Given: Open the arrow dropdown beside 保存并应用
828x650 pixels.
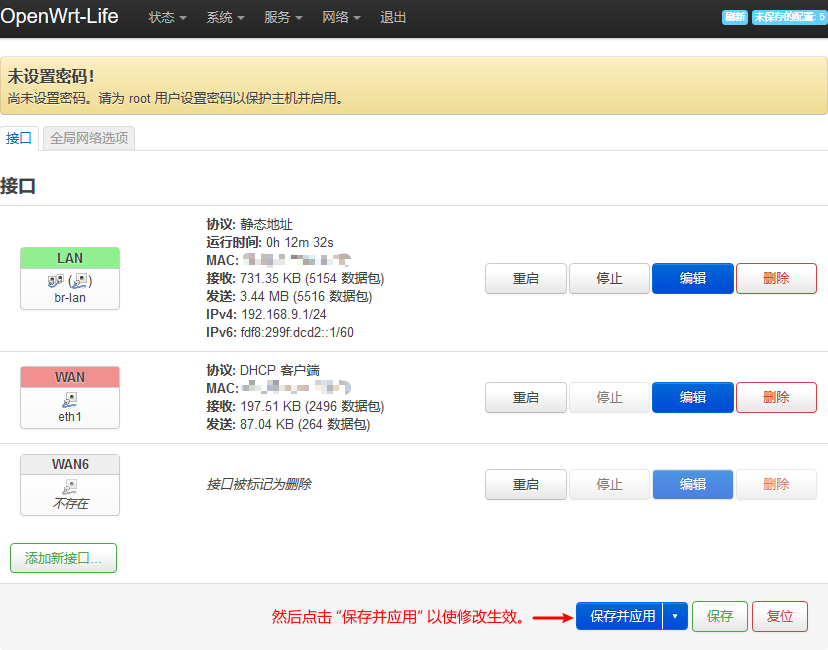Looking at the screenshot, I should click(675, 617).
